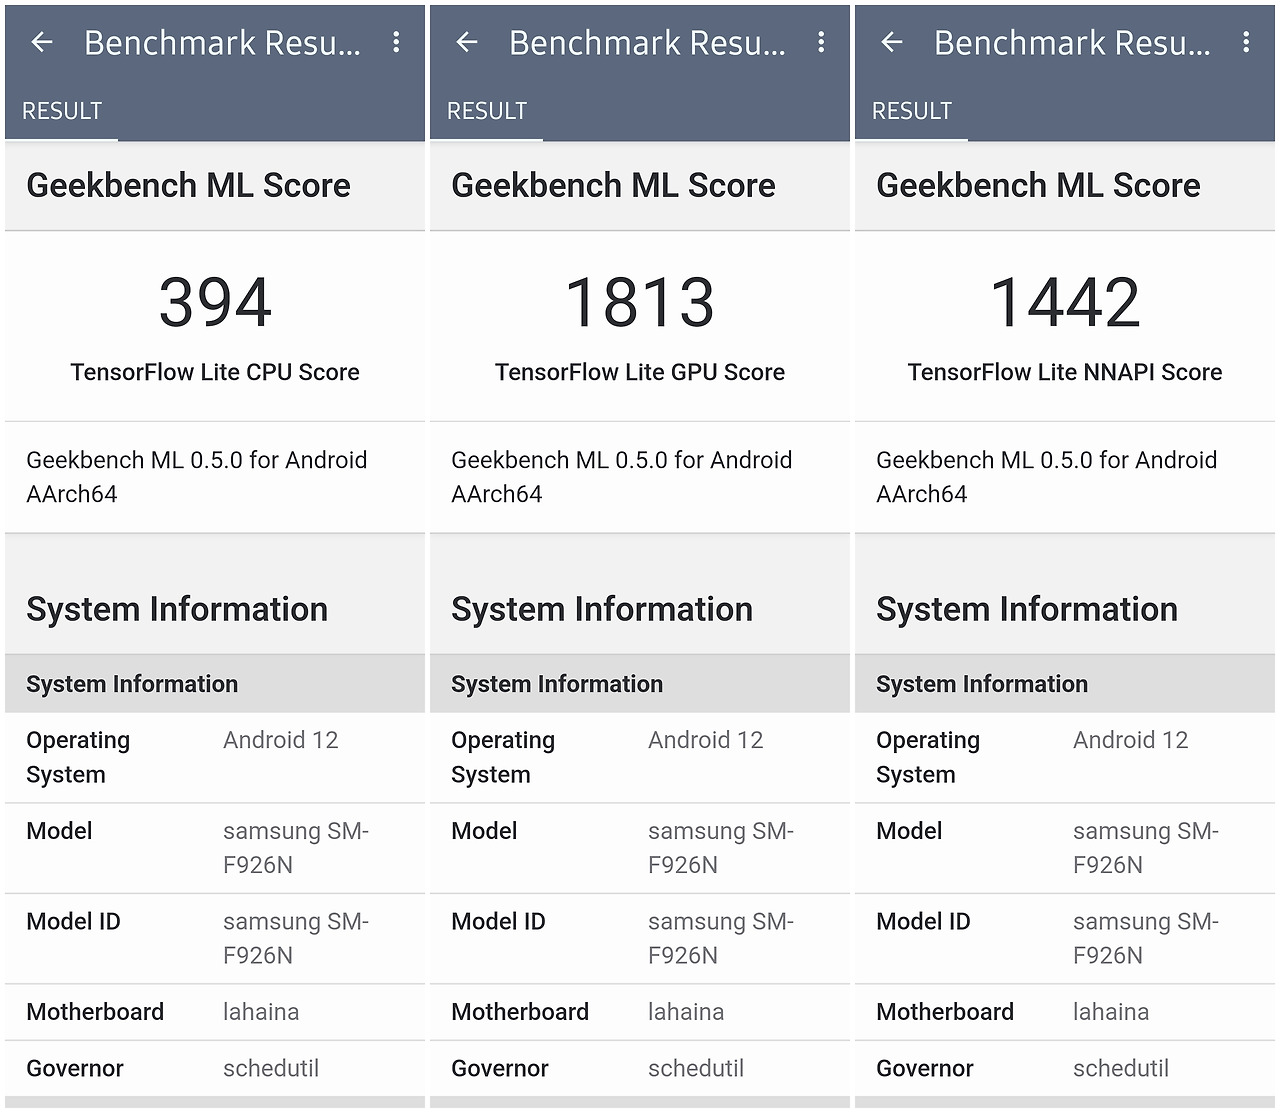Open overflow menu on the CPU result panel
The image size is (1280, 1113).
(x=397, y=42)
